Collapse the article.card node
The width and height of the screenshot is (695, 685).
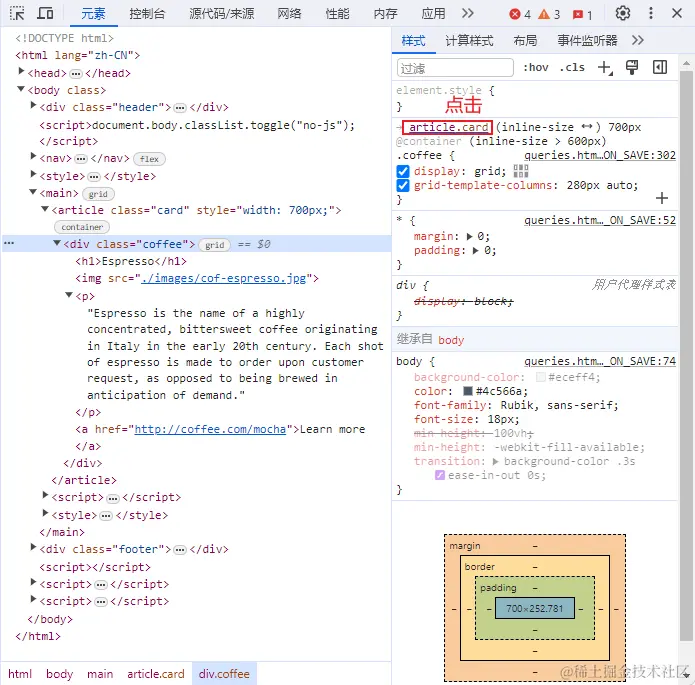click(x=45, y=209)
